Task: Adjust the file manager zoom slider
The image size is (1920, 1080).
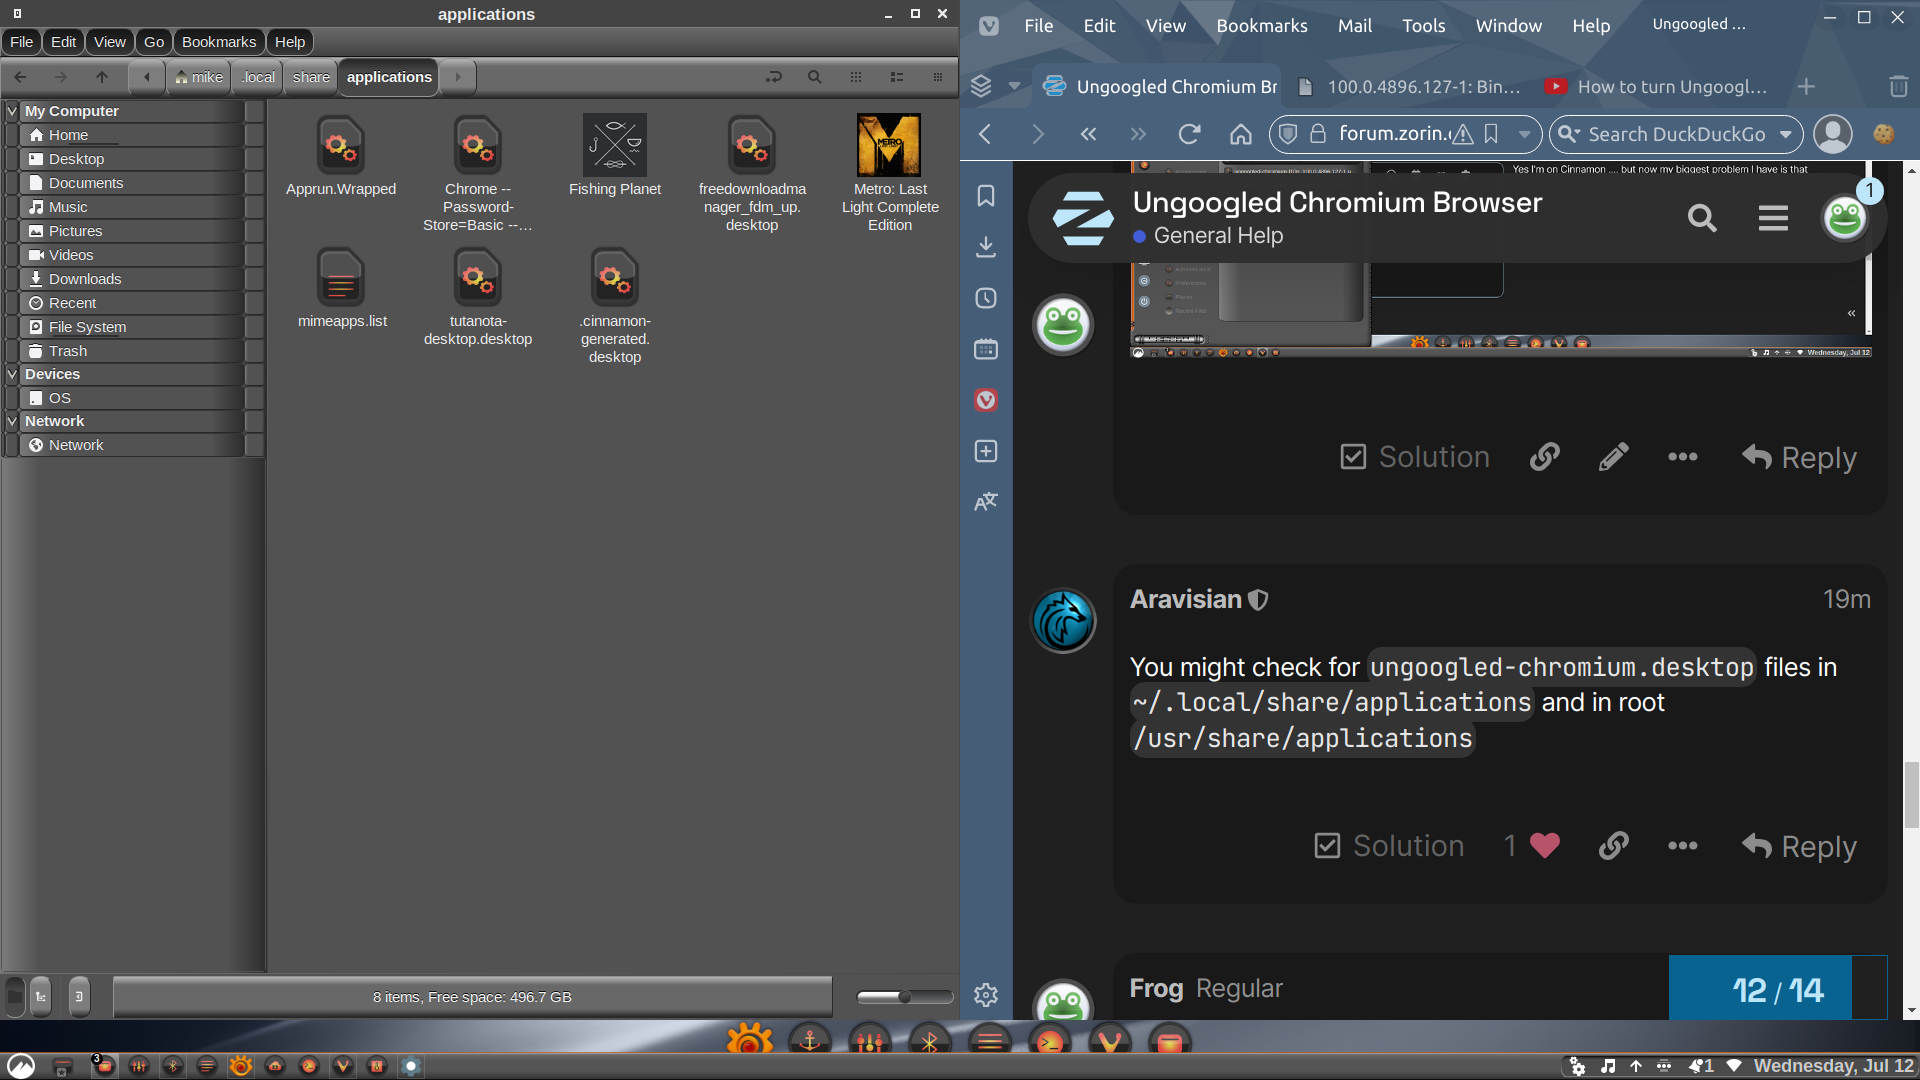Action: pos(905,997)
